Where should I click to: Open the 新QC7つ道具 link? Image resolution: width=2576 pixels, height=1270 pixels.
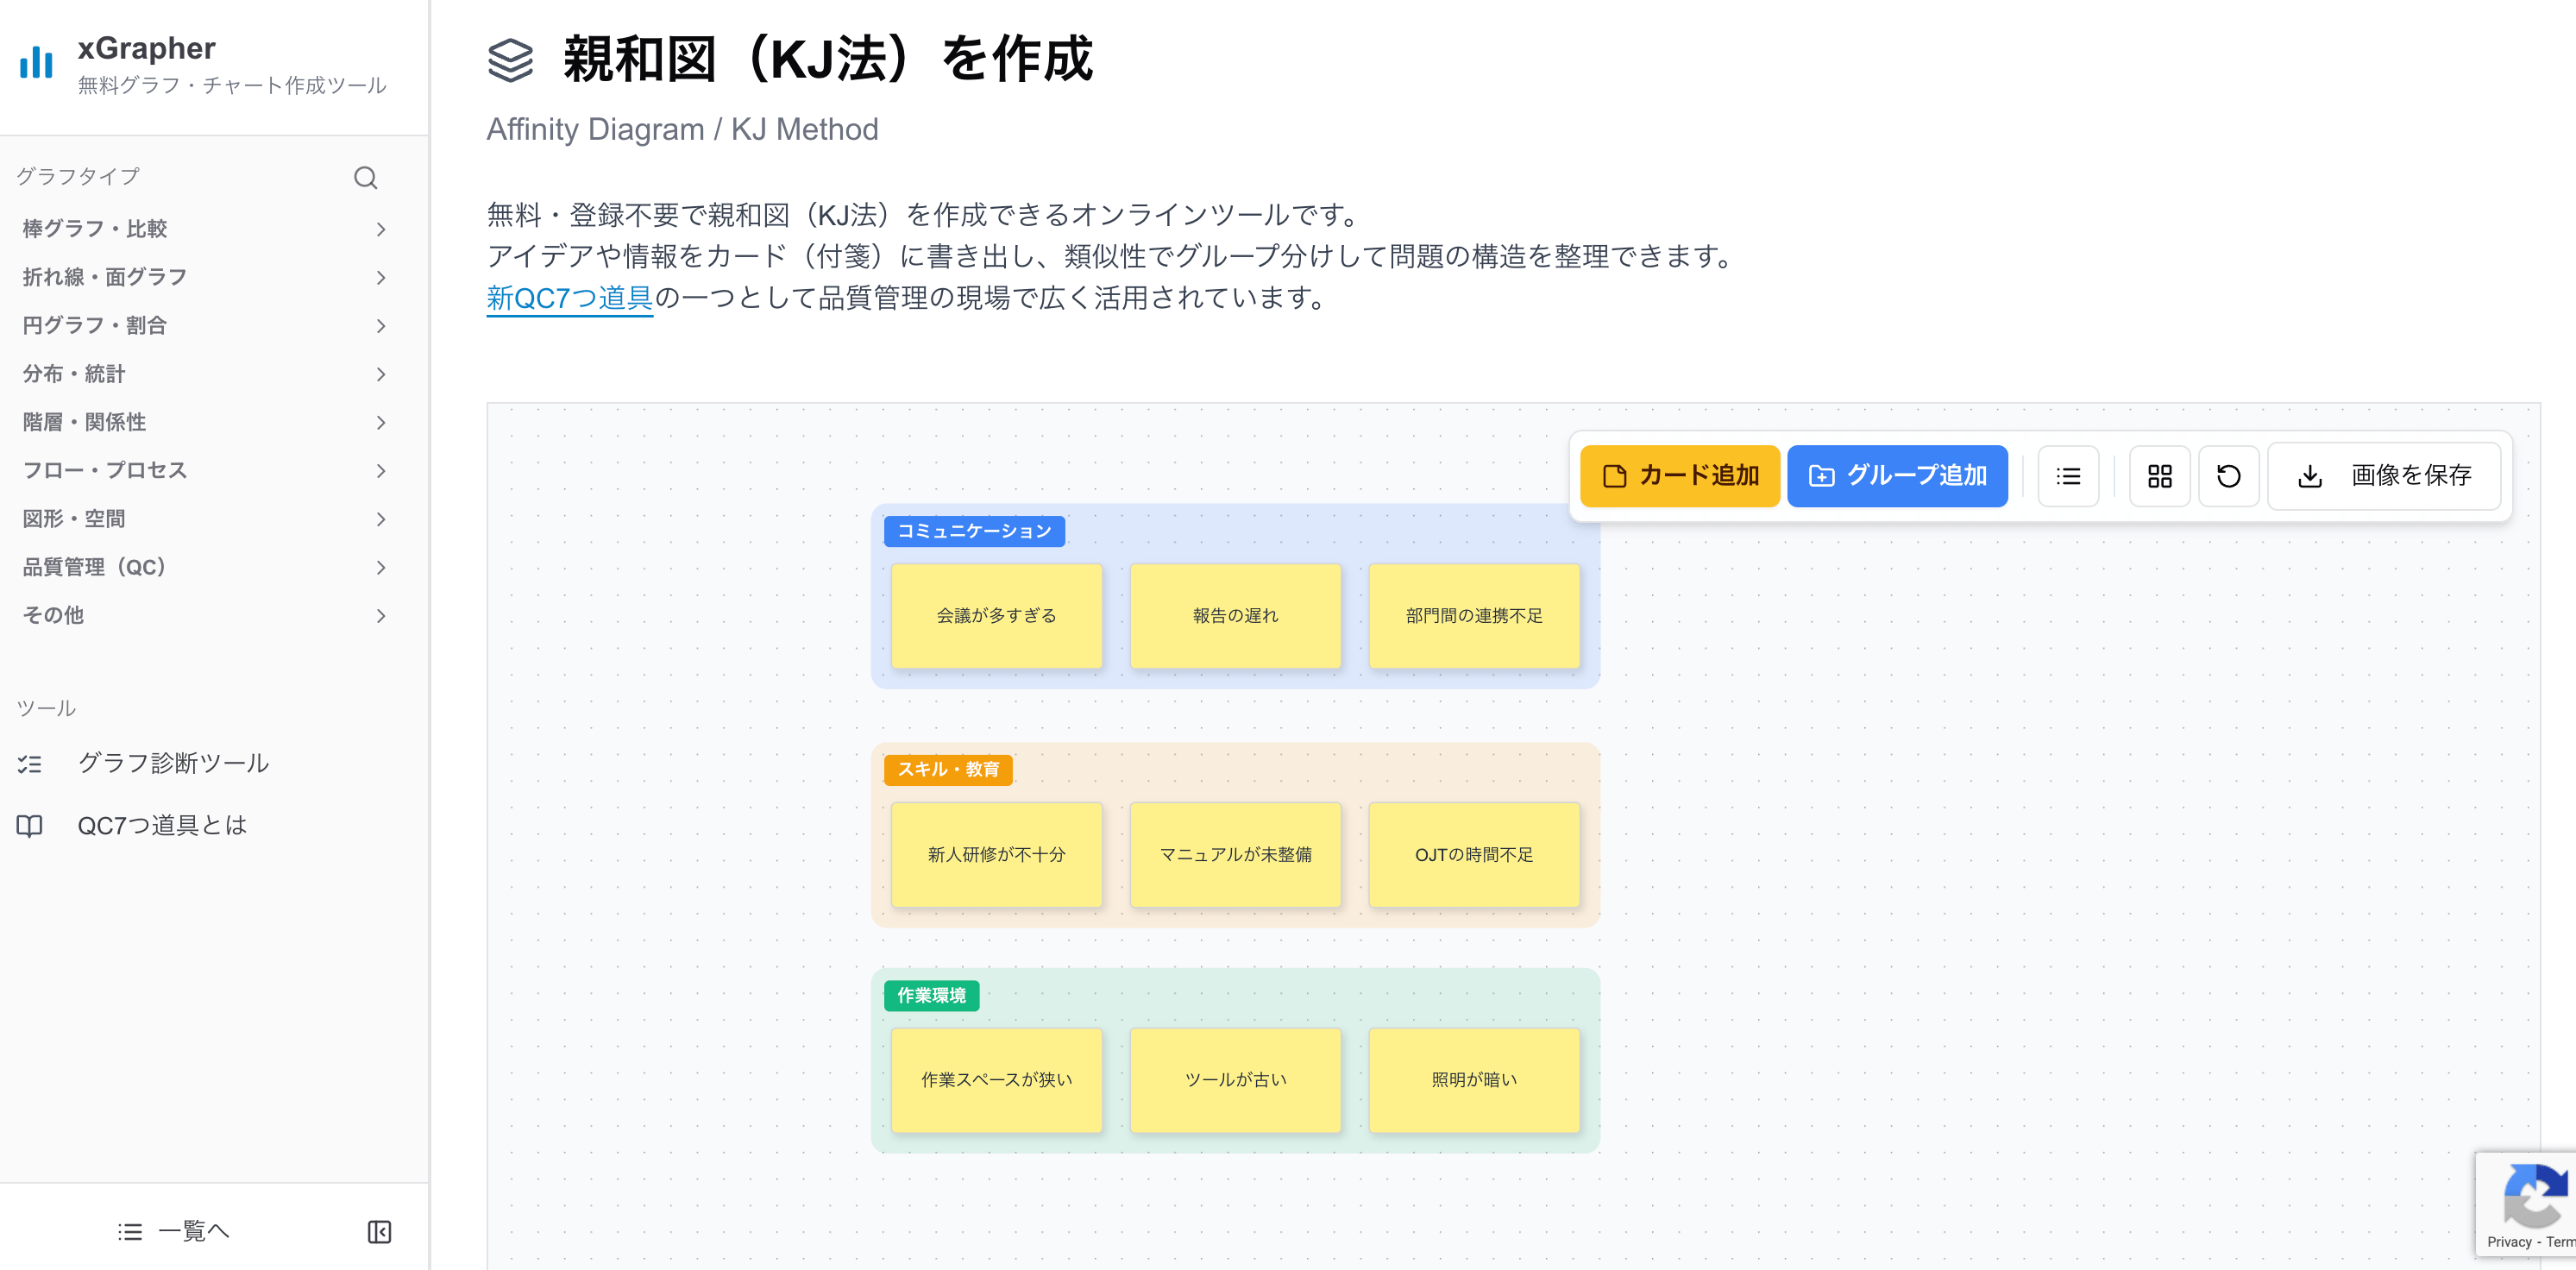pyautogui.click(x=569, y=296)
